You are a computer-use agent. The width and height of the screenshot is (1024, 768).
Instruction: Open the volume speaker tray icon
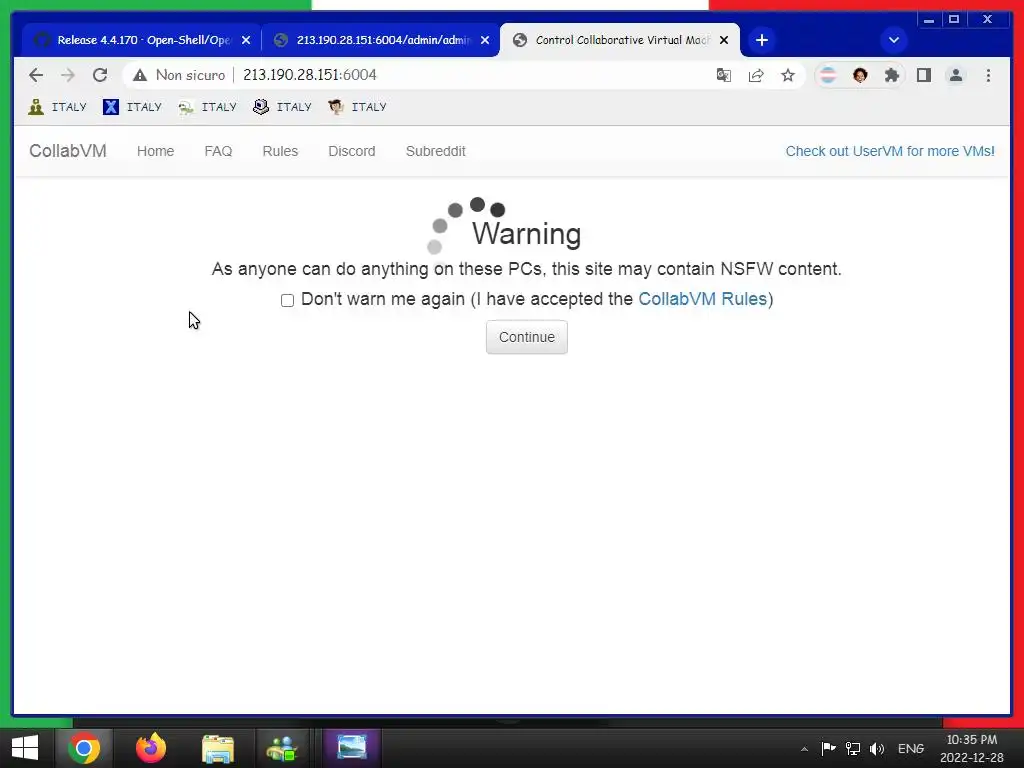876,748
